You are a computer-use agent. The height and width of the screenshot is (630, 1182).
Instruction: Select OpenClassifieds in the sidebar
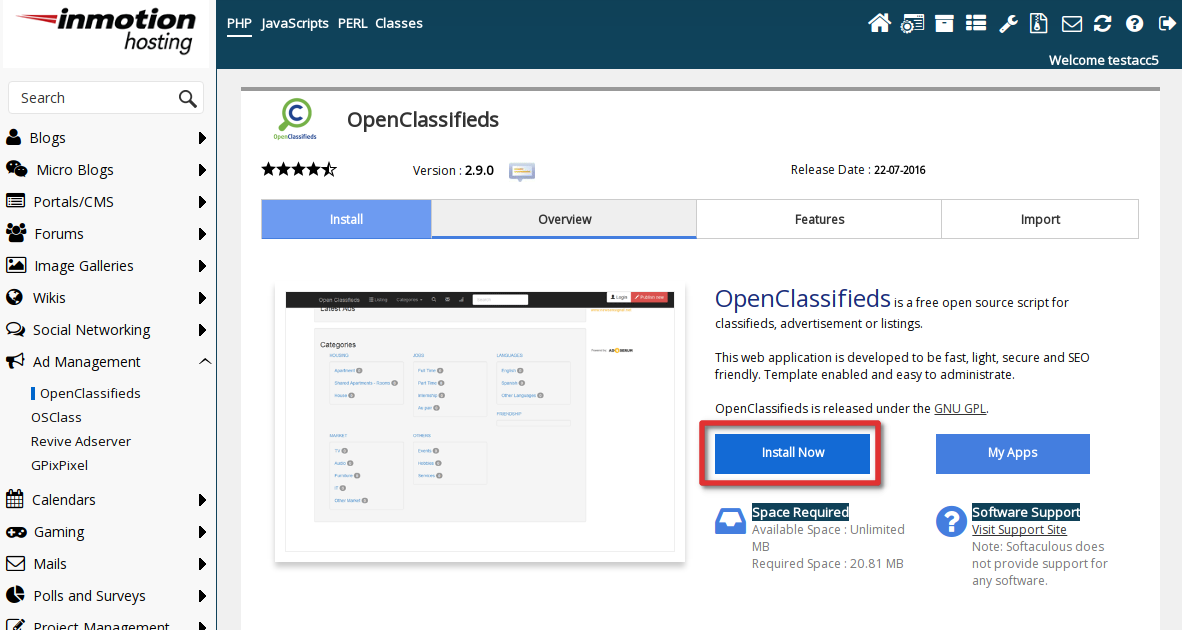point(90,393)
